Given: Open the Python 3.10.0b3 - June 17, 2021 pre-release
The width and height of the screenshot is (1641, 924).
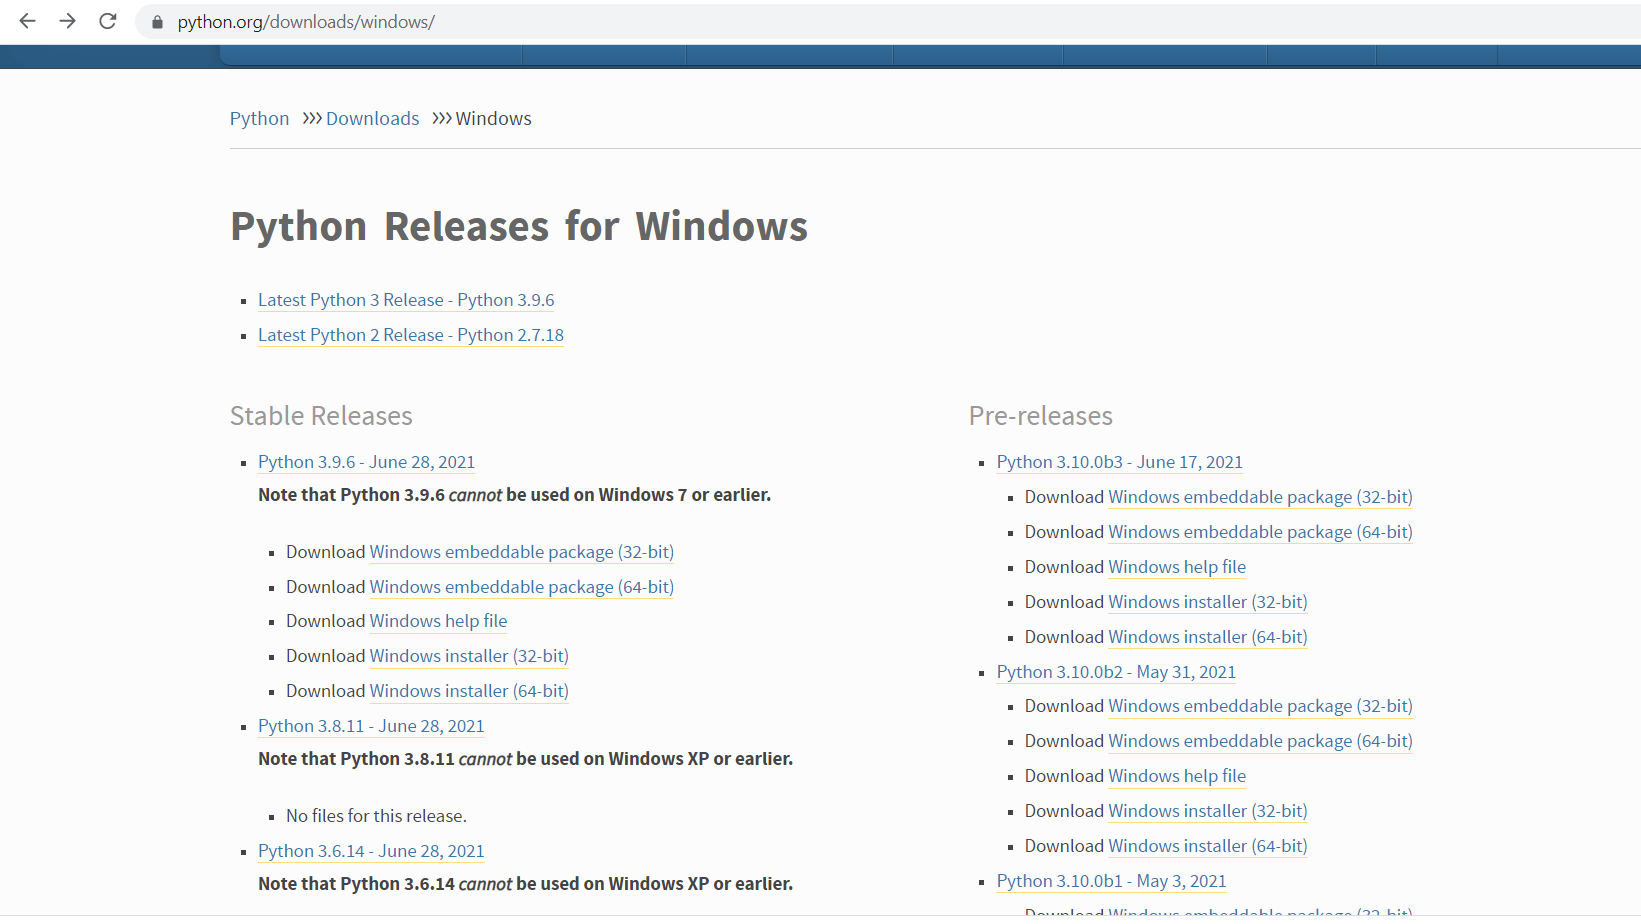Looking at the screenshot, I should tap(1120, 462).
